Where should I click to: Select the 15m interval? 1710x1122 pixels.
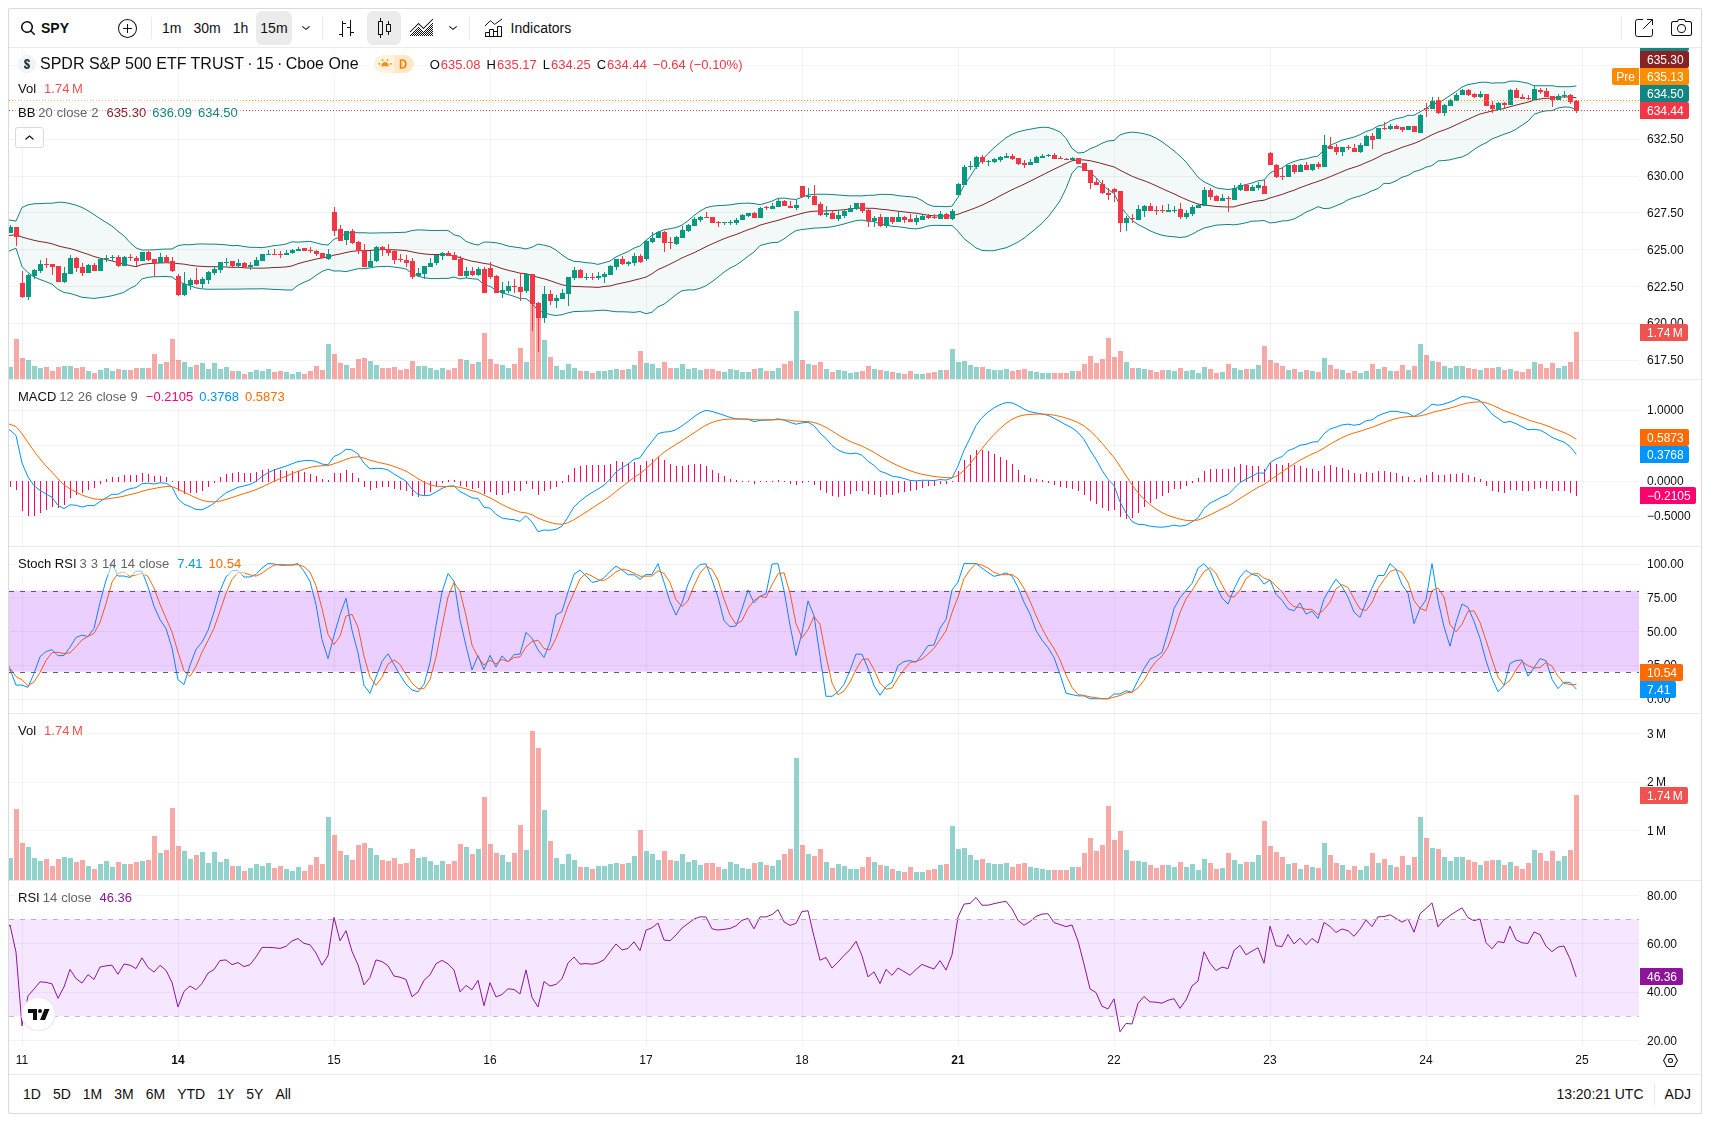click(274, 28)
